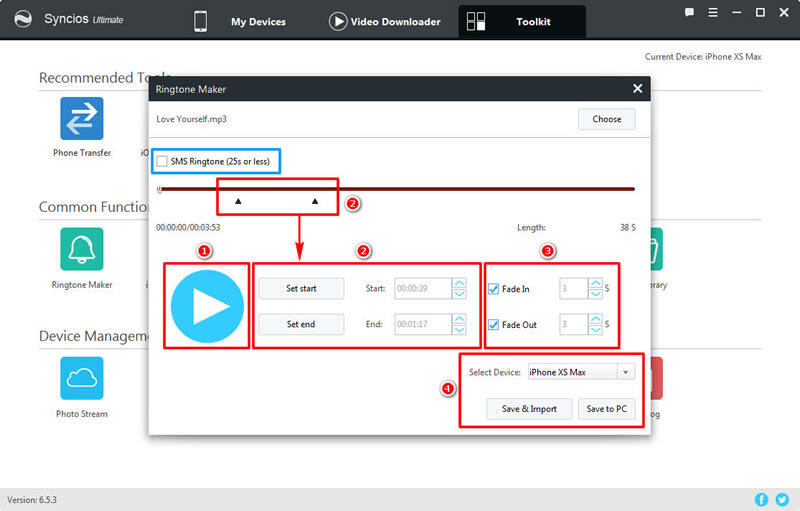Click the Facebook icon in status bar
Viewport: 800px width, 511px height.
[x=761, y=500]
